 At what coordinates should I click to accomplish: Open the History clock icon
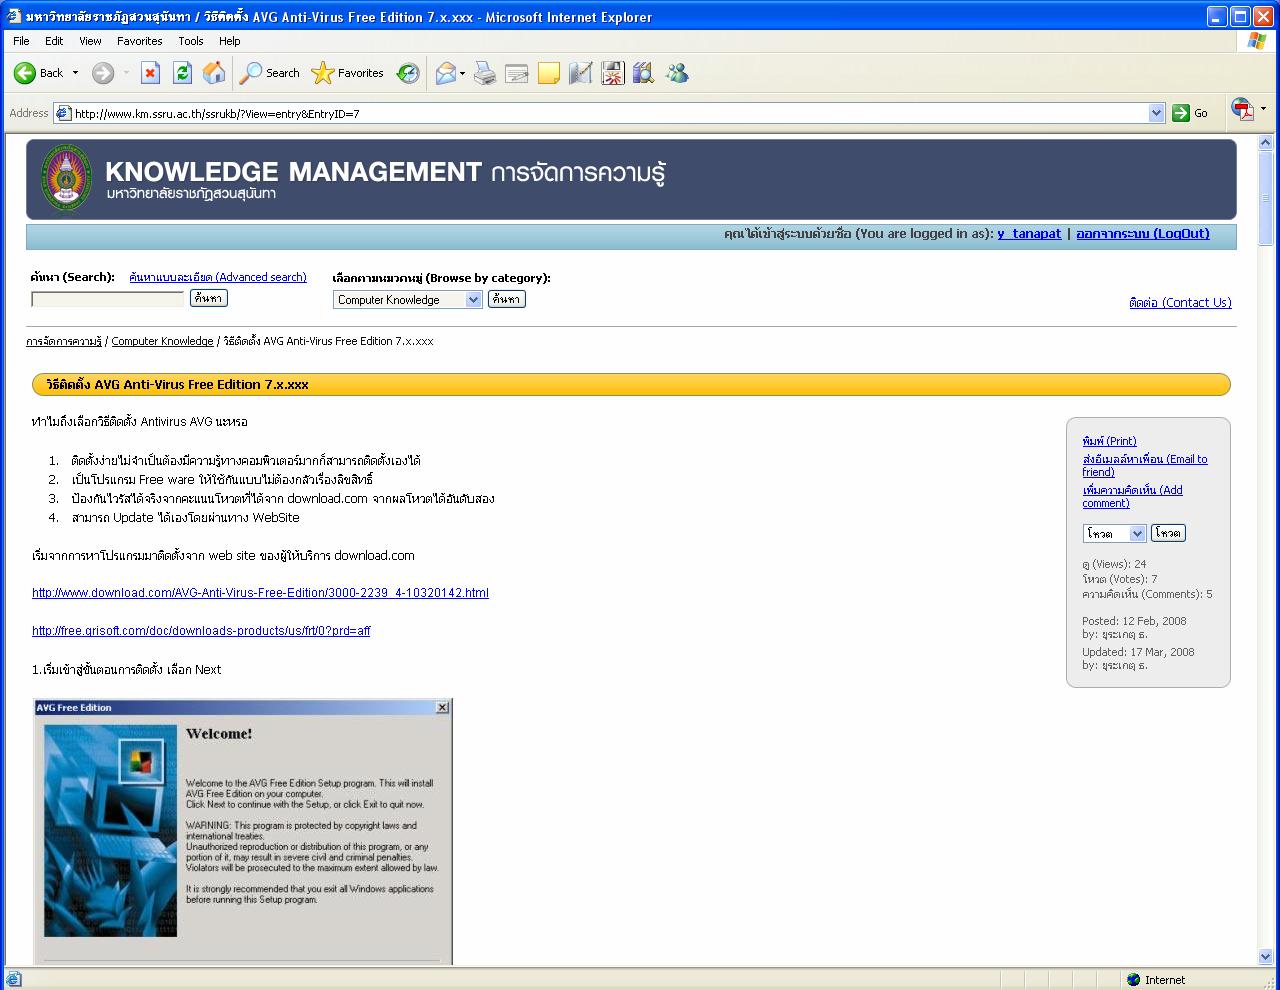(x=408, y=73)
